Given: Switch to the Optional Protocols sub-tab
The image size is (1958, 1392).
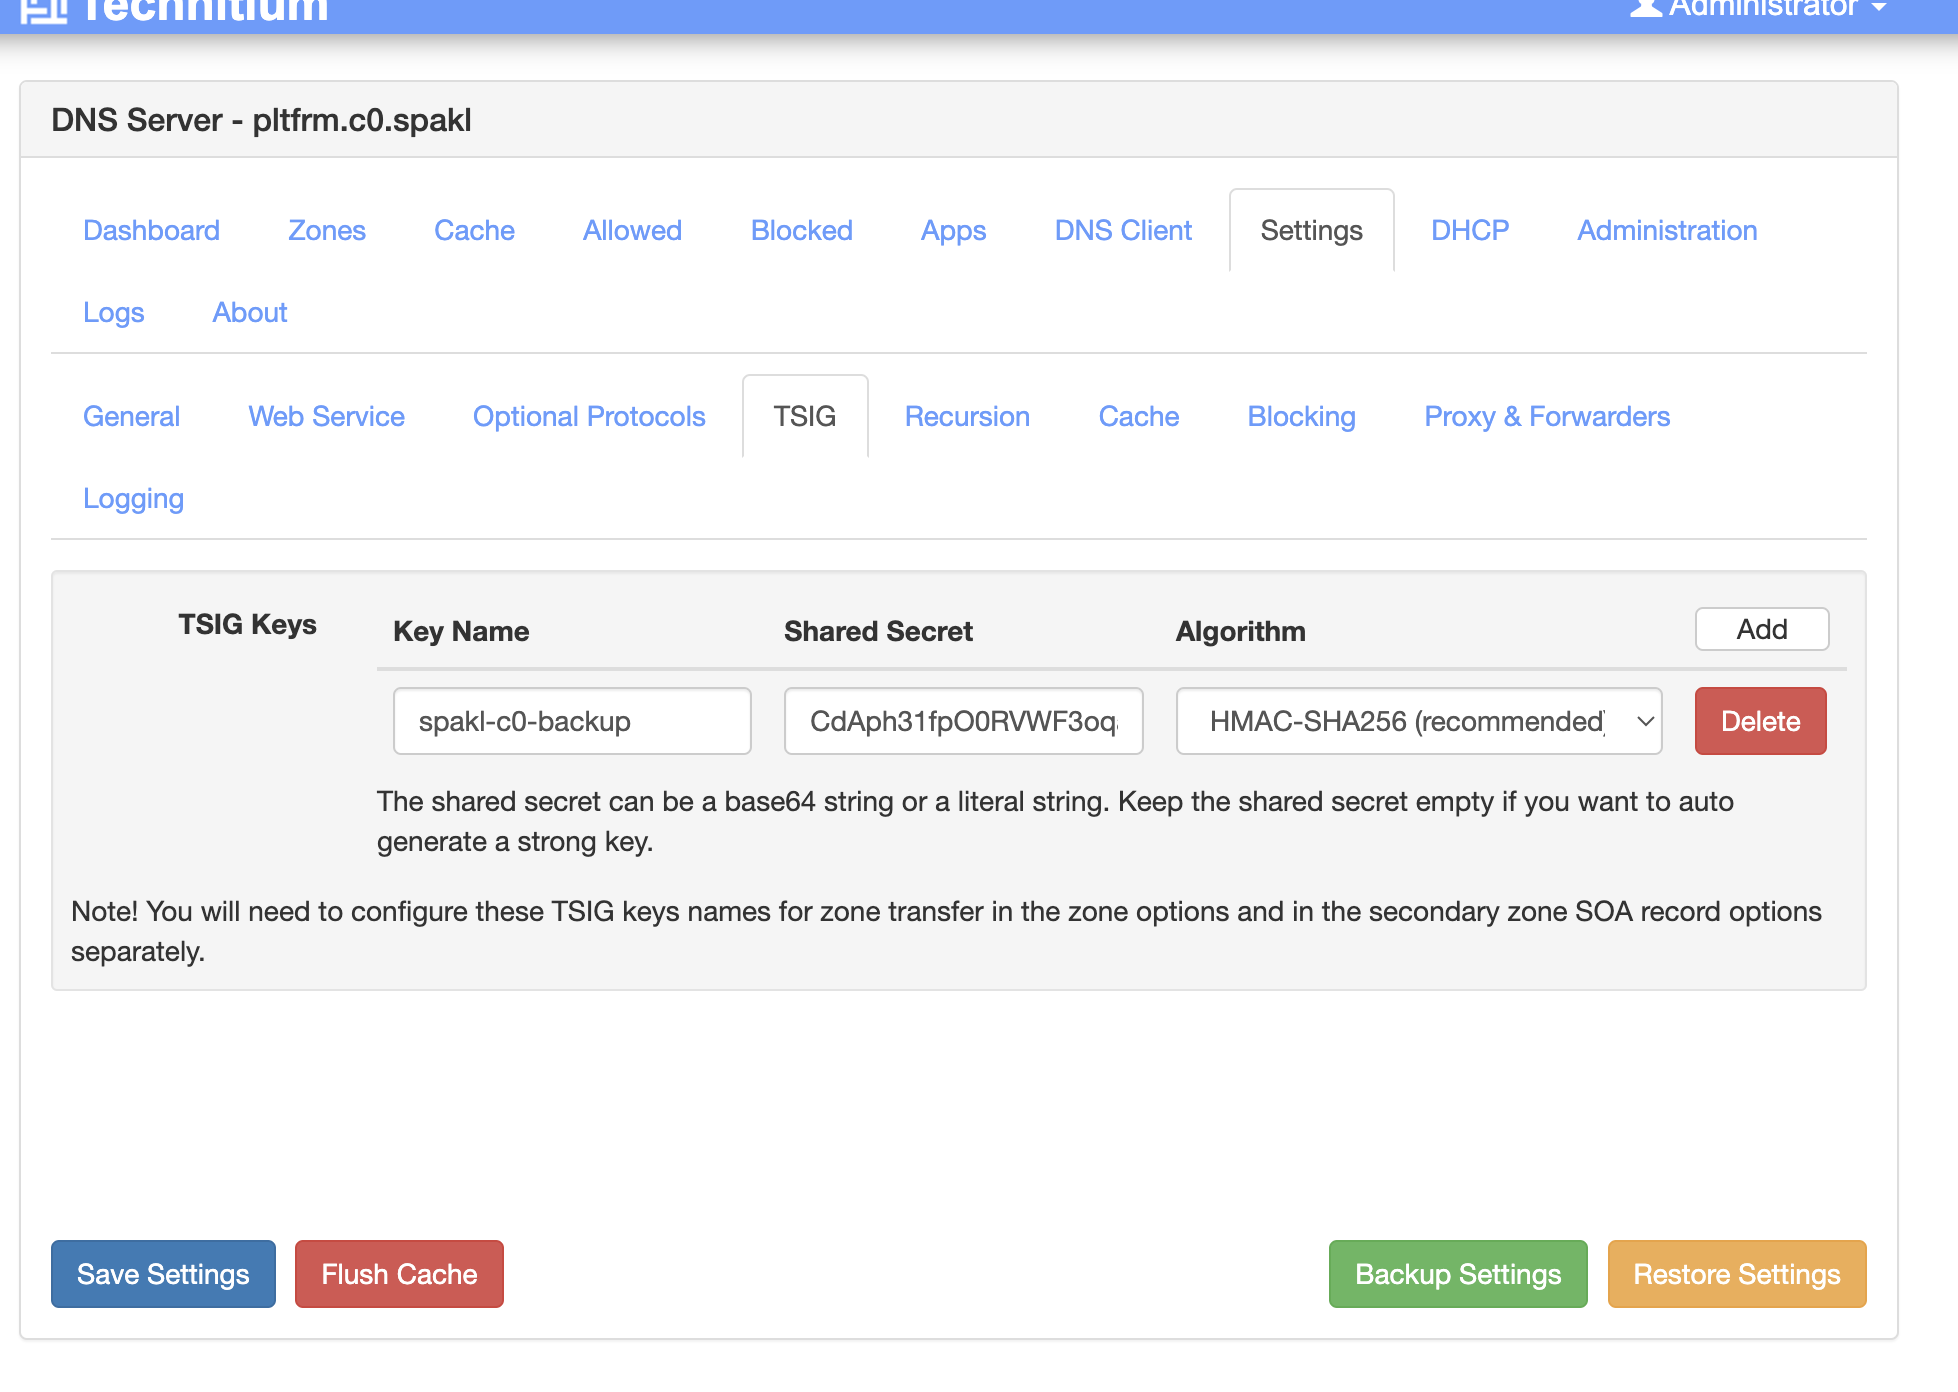Looking at the screenshot, I should point(588,417).
